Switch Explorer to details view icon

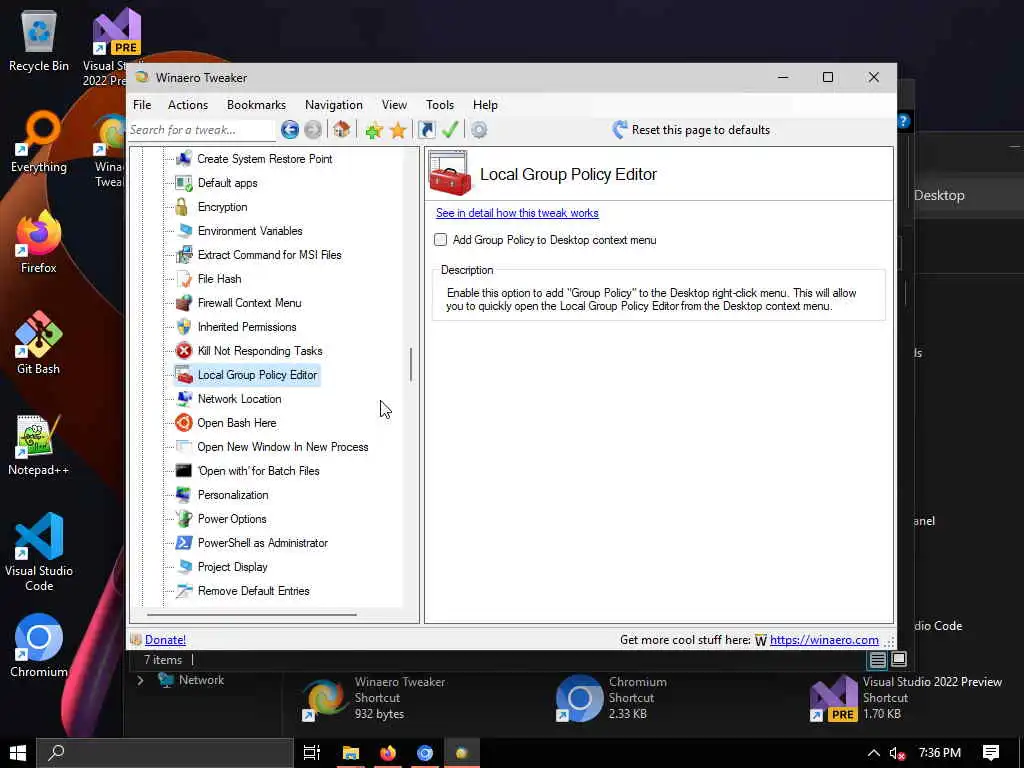click(877, 660)
